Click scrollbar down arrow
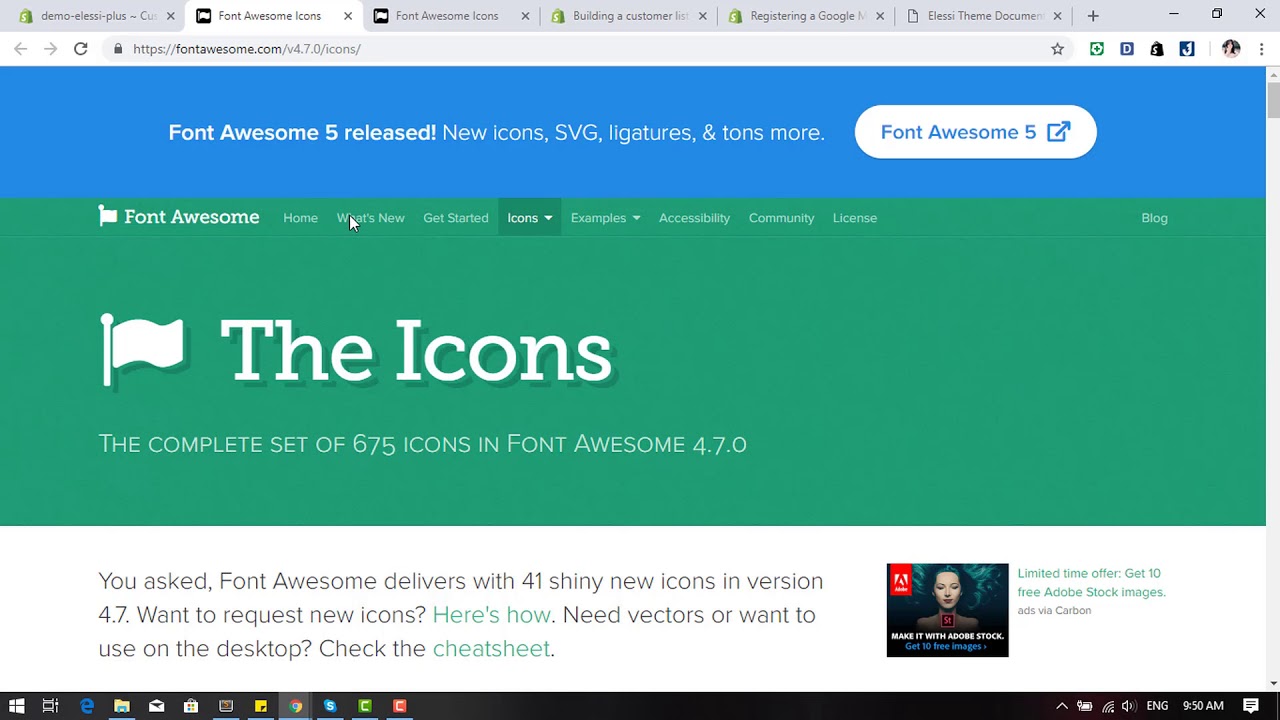This screenshot has height=720, width=1280. coord(1273,684)
